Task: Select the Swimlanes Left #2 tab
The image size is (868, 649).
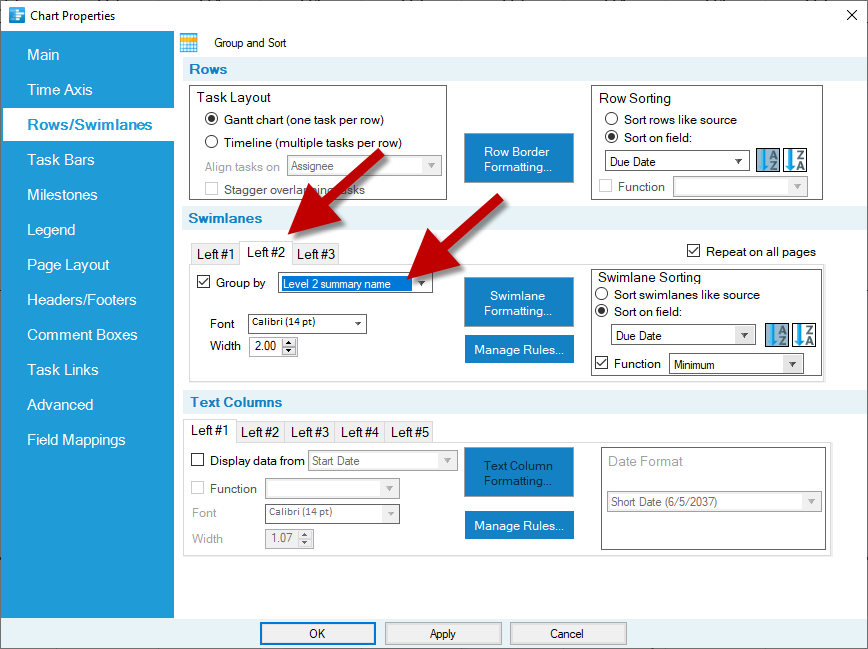Action: tap(266, 253)
